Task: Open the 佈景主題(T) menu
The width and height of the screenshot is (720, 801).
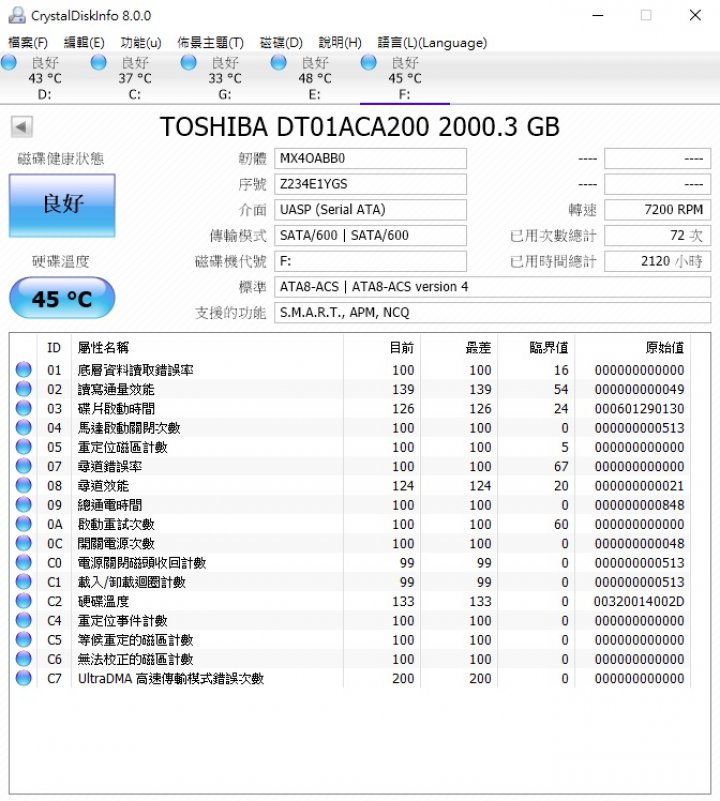Action: point(211,42)
